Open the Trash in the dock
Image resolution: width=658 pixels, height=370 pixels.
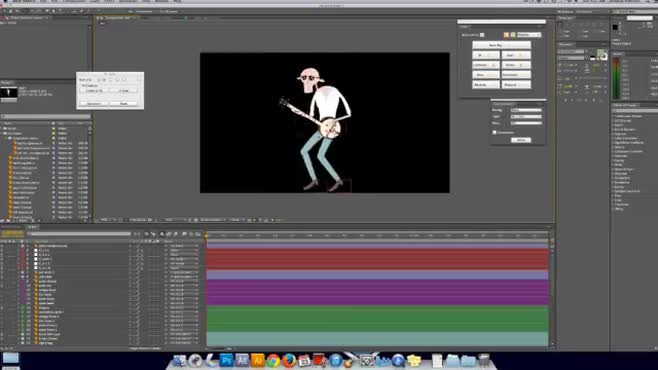484,360
